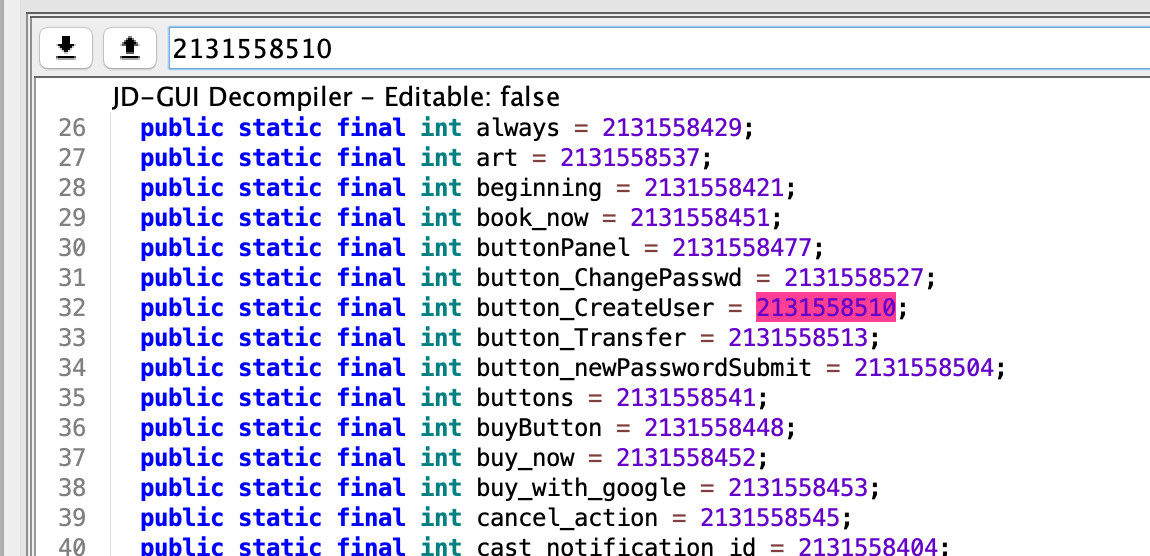The width and height of the screenshot is (1150, 556).
Task: Select the identifier 'buyButton'
Action: point(539,428)
